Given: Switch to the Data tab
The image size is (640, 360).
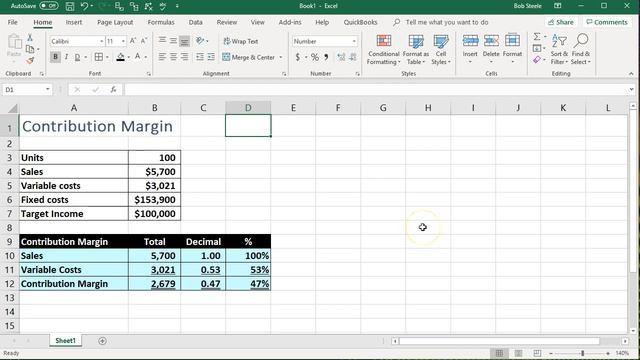Looking at the screenshot, I should pos(196,22).
